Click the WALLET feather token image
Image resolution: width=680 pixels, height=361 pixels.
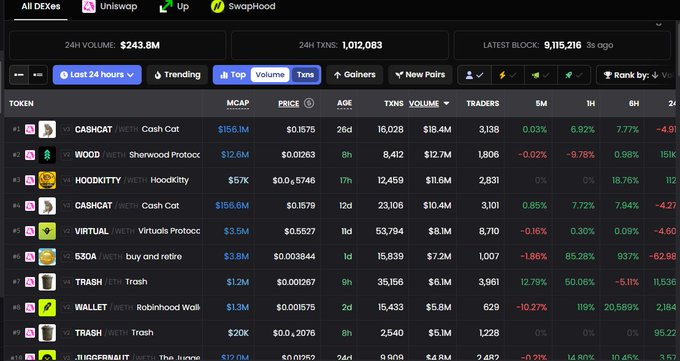click(47, 308)
